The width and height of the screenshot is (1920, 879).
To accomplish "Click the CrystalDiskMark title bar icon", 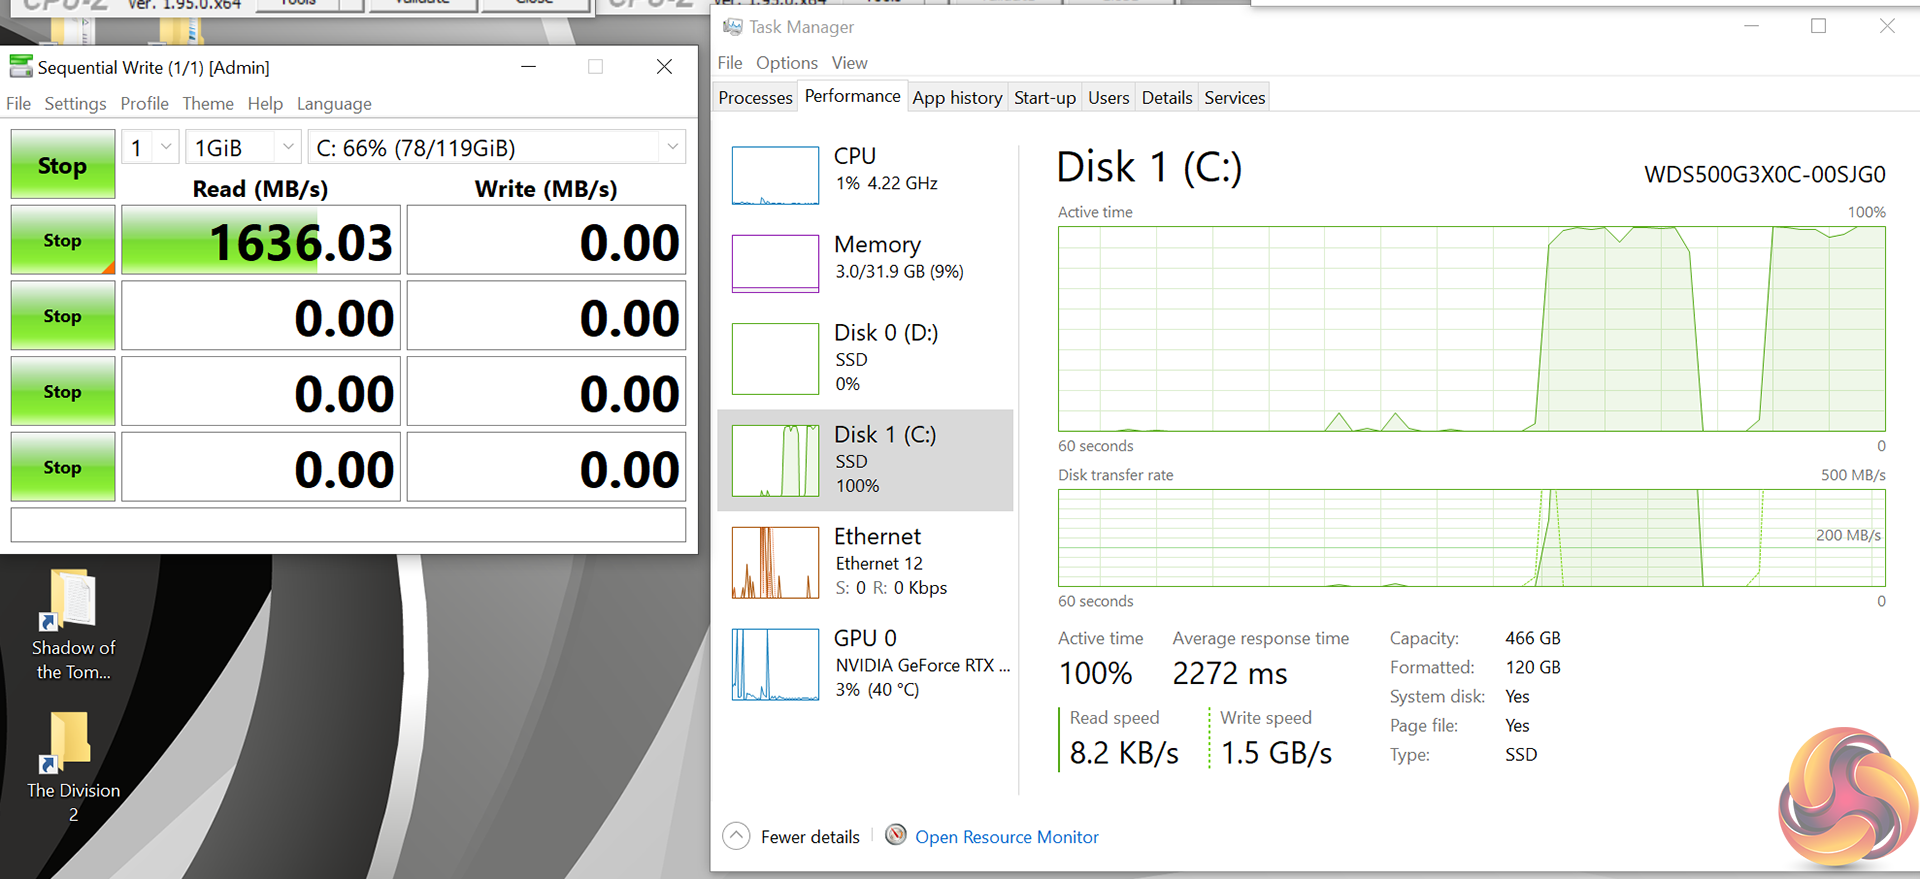I will pos(21,67).
